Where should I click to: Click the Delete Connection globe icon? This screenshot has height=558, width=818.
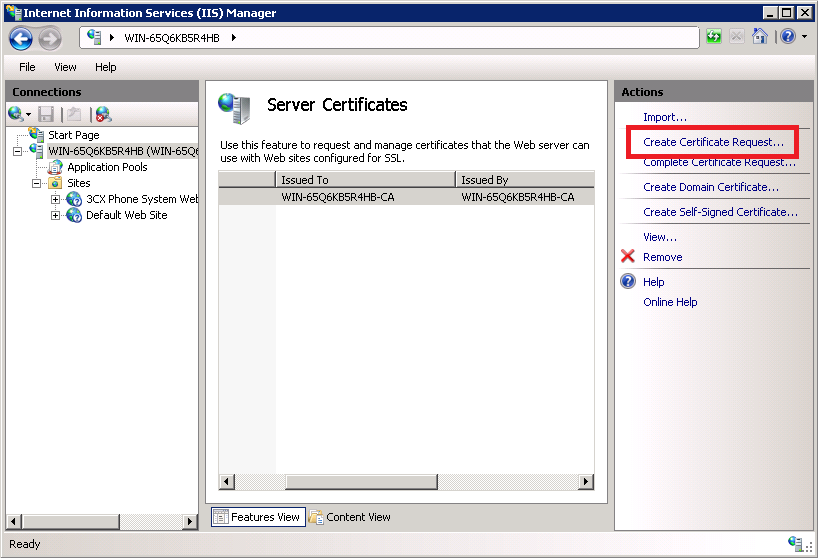pyautogui.click(x=103, y=114)
